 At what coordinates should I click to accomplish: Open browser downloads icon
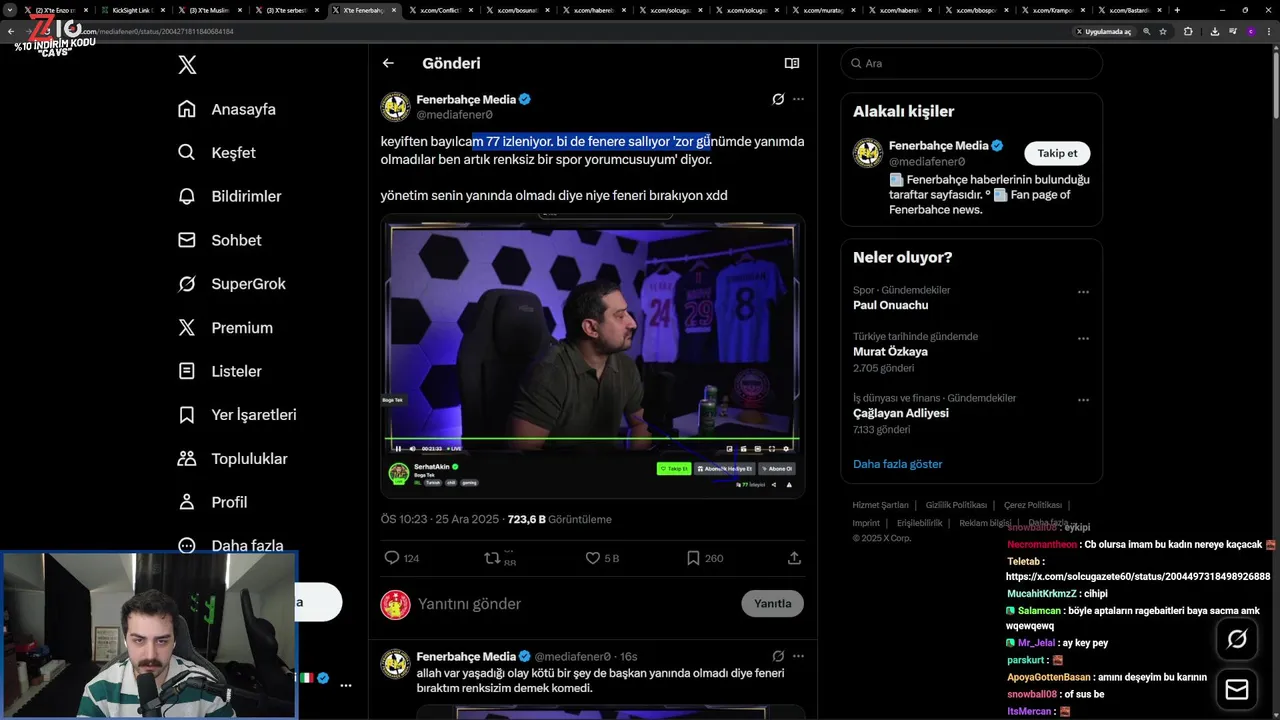coord(1215,31)
